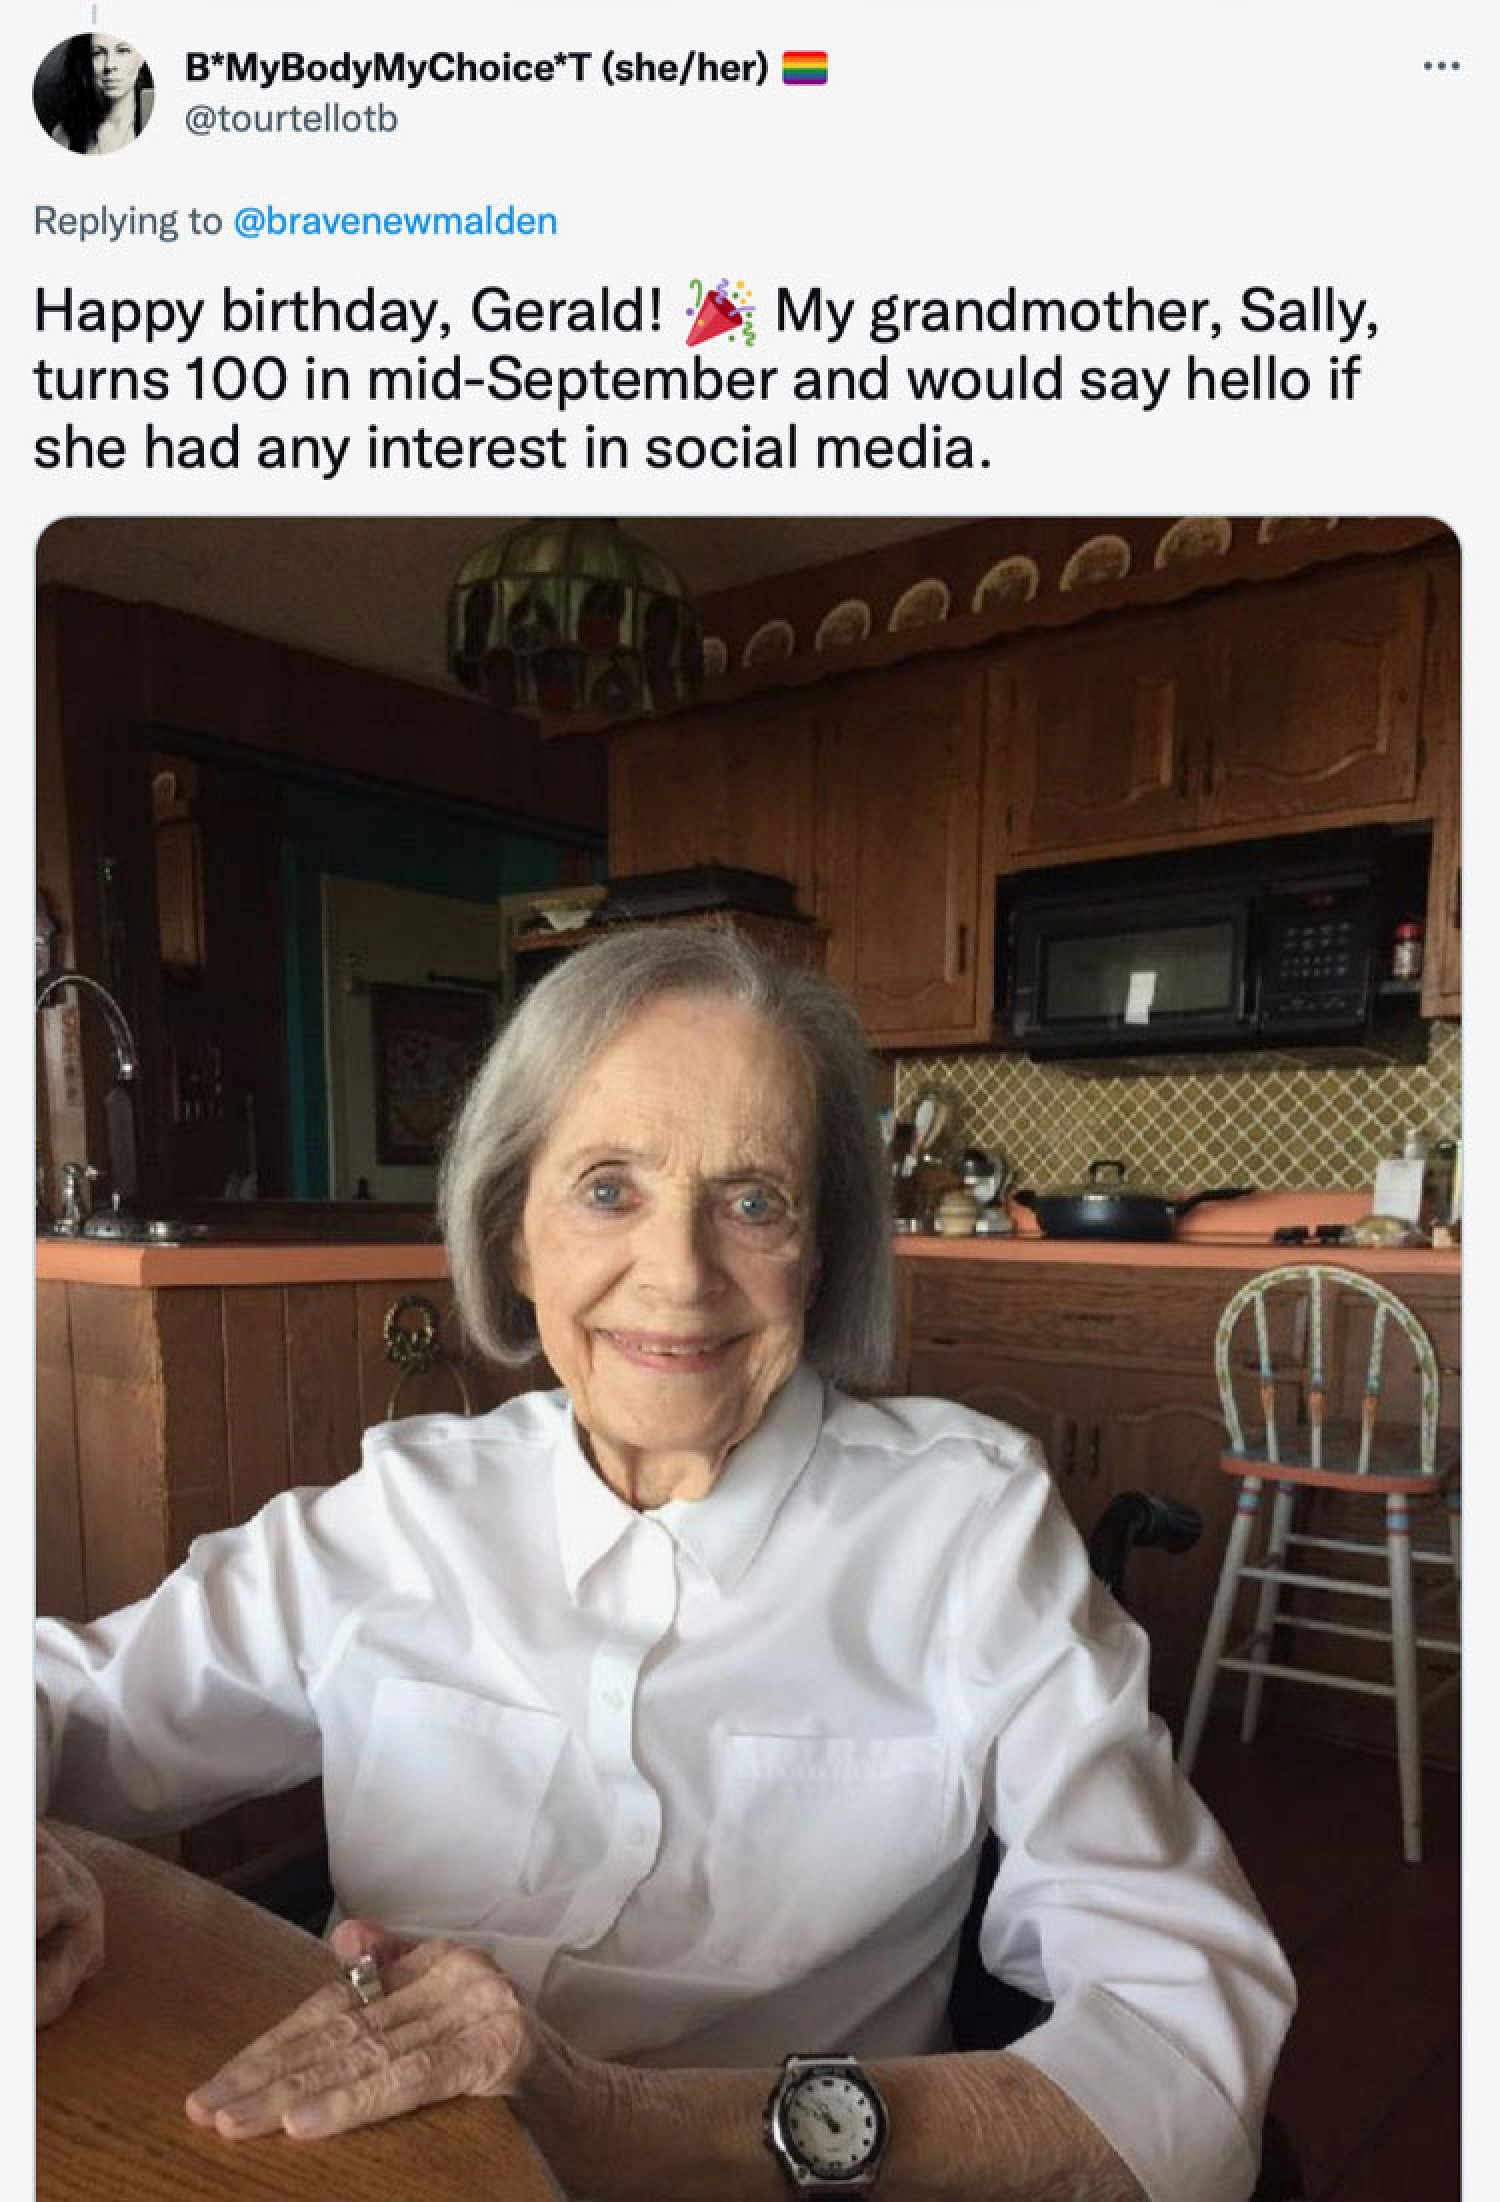Open the @bravenewmalden mention link
1500x2202 pixels.
[x=395, y=220]
